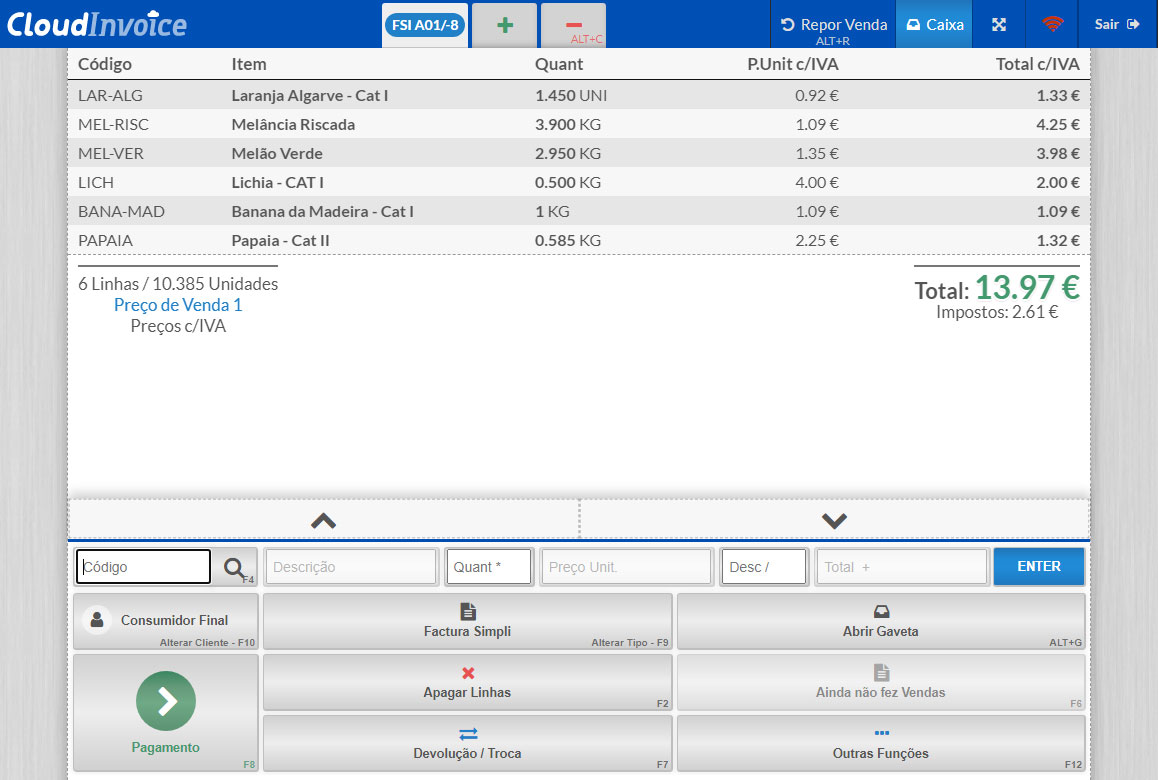
Task: Select the Banana da Madeira line
Action: tap(579, 211)
